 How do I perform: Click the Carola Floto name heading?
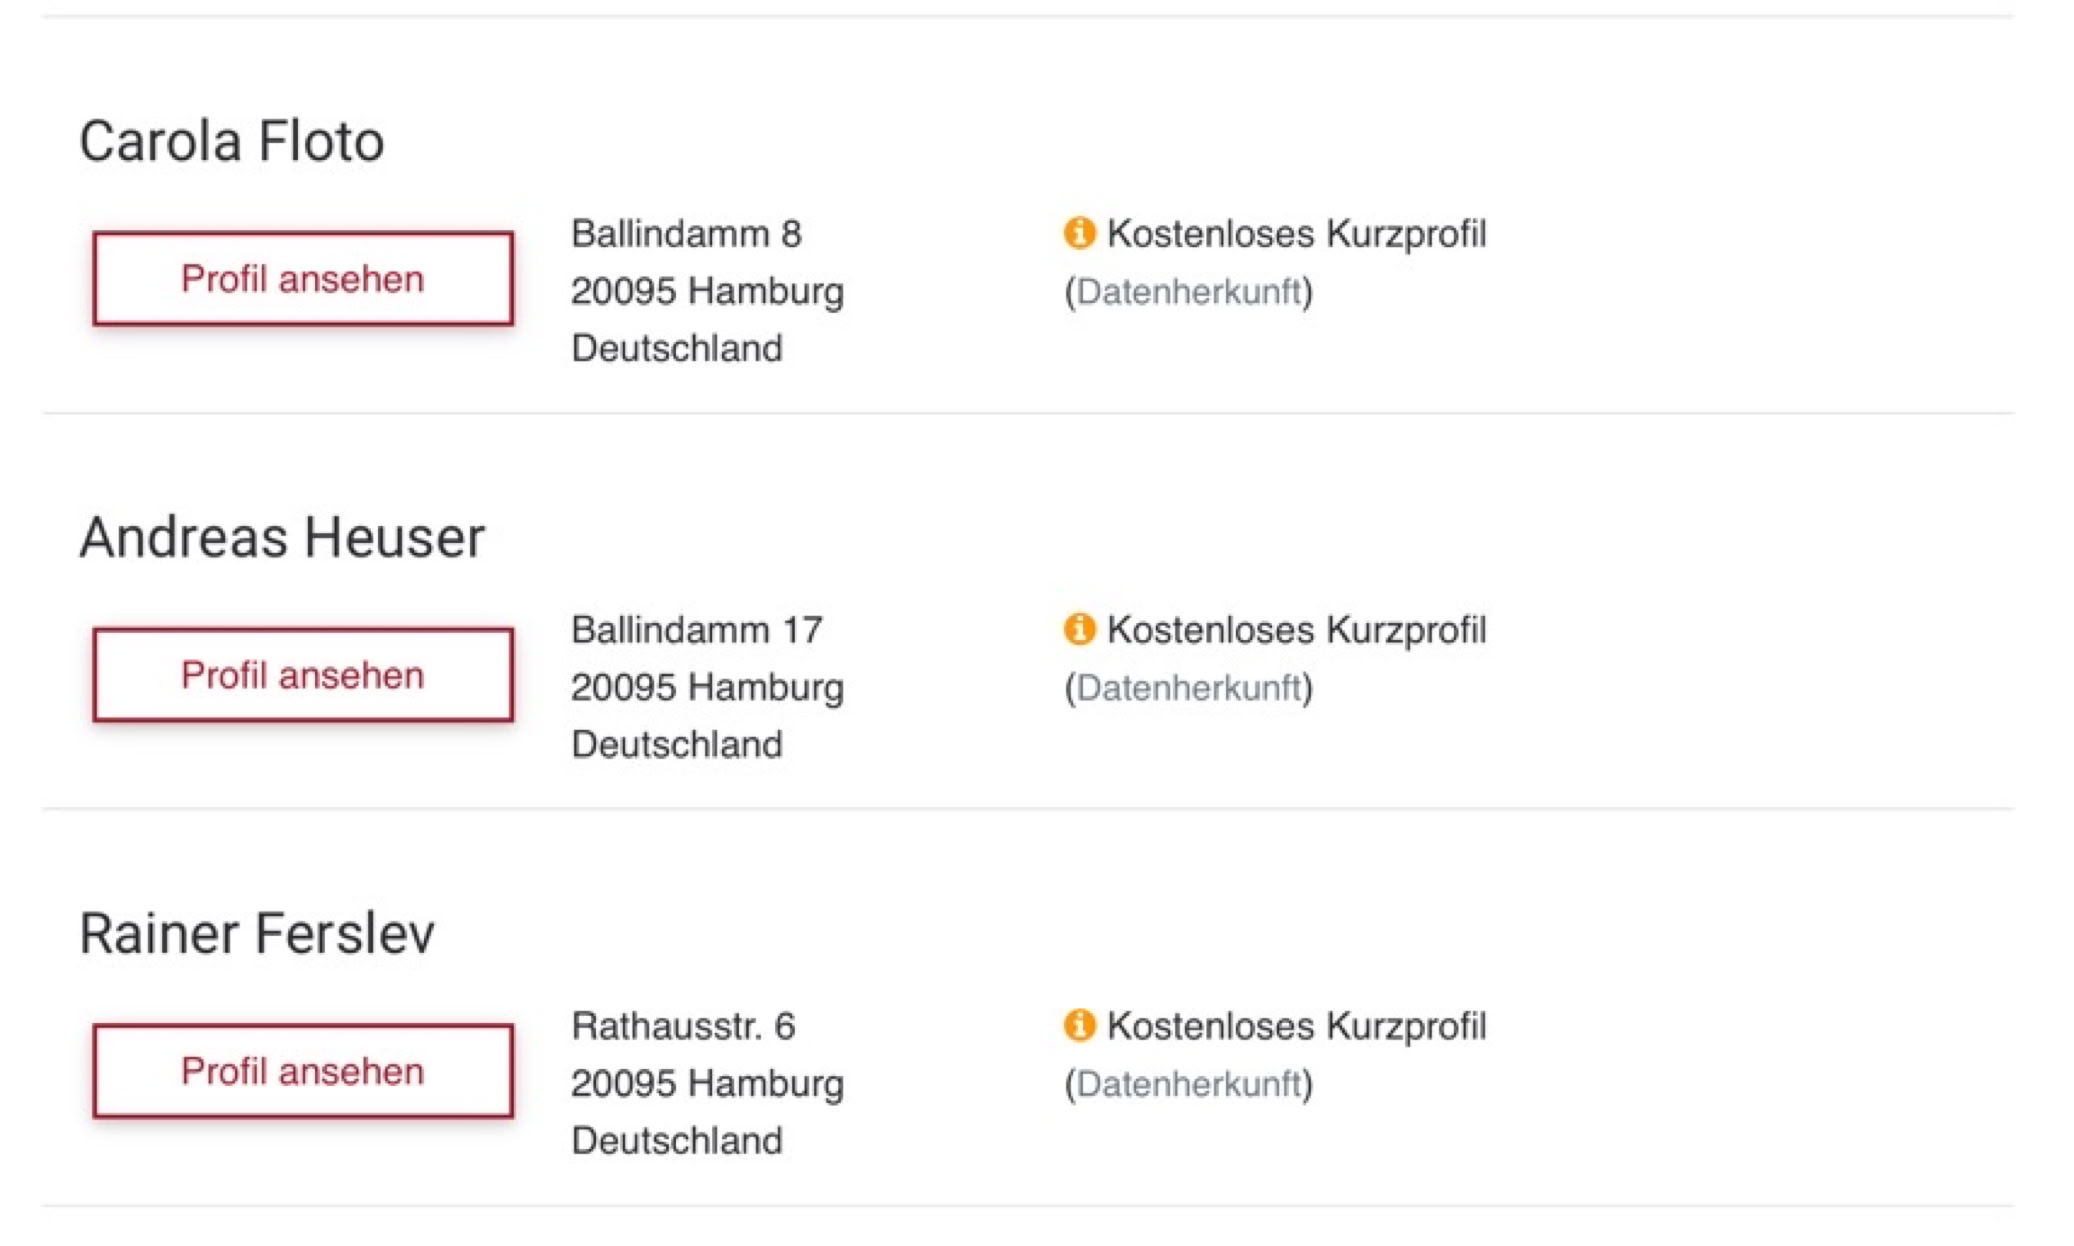tap(232, 141)
